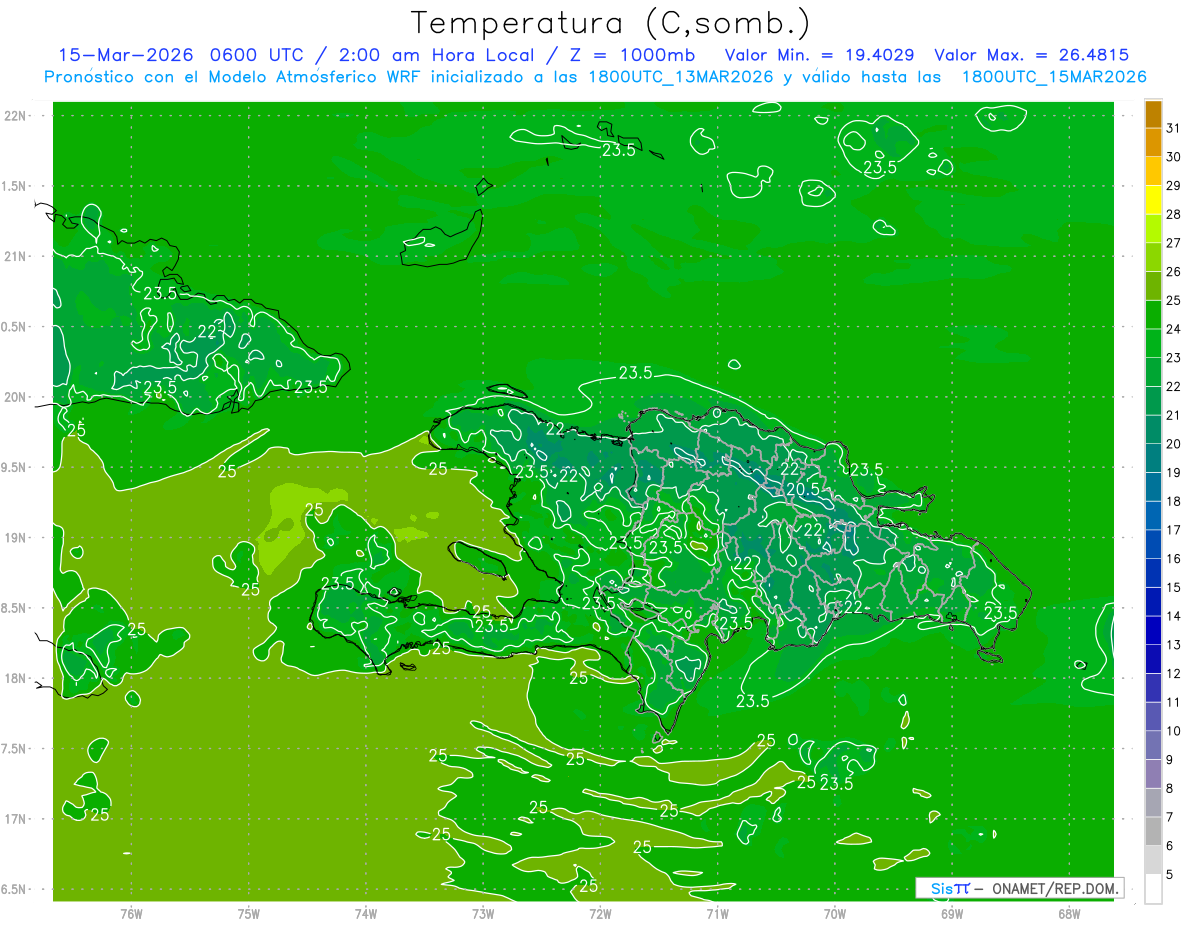This screenshot has height=927, width=1200.
Task: Select the 'Valor Min. = 19.4029' value
Action: pyautogui.click(x=821, y=55)
